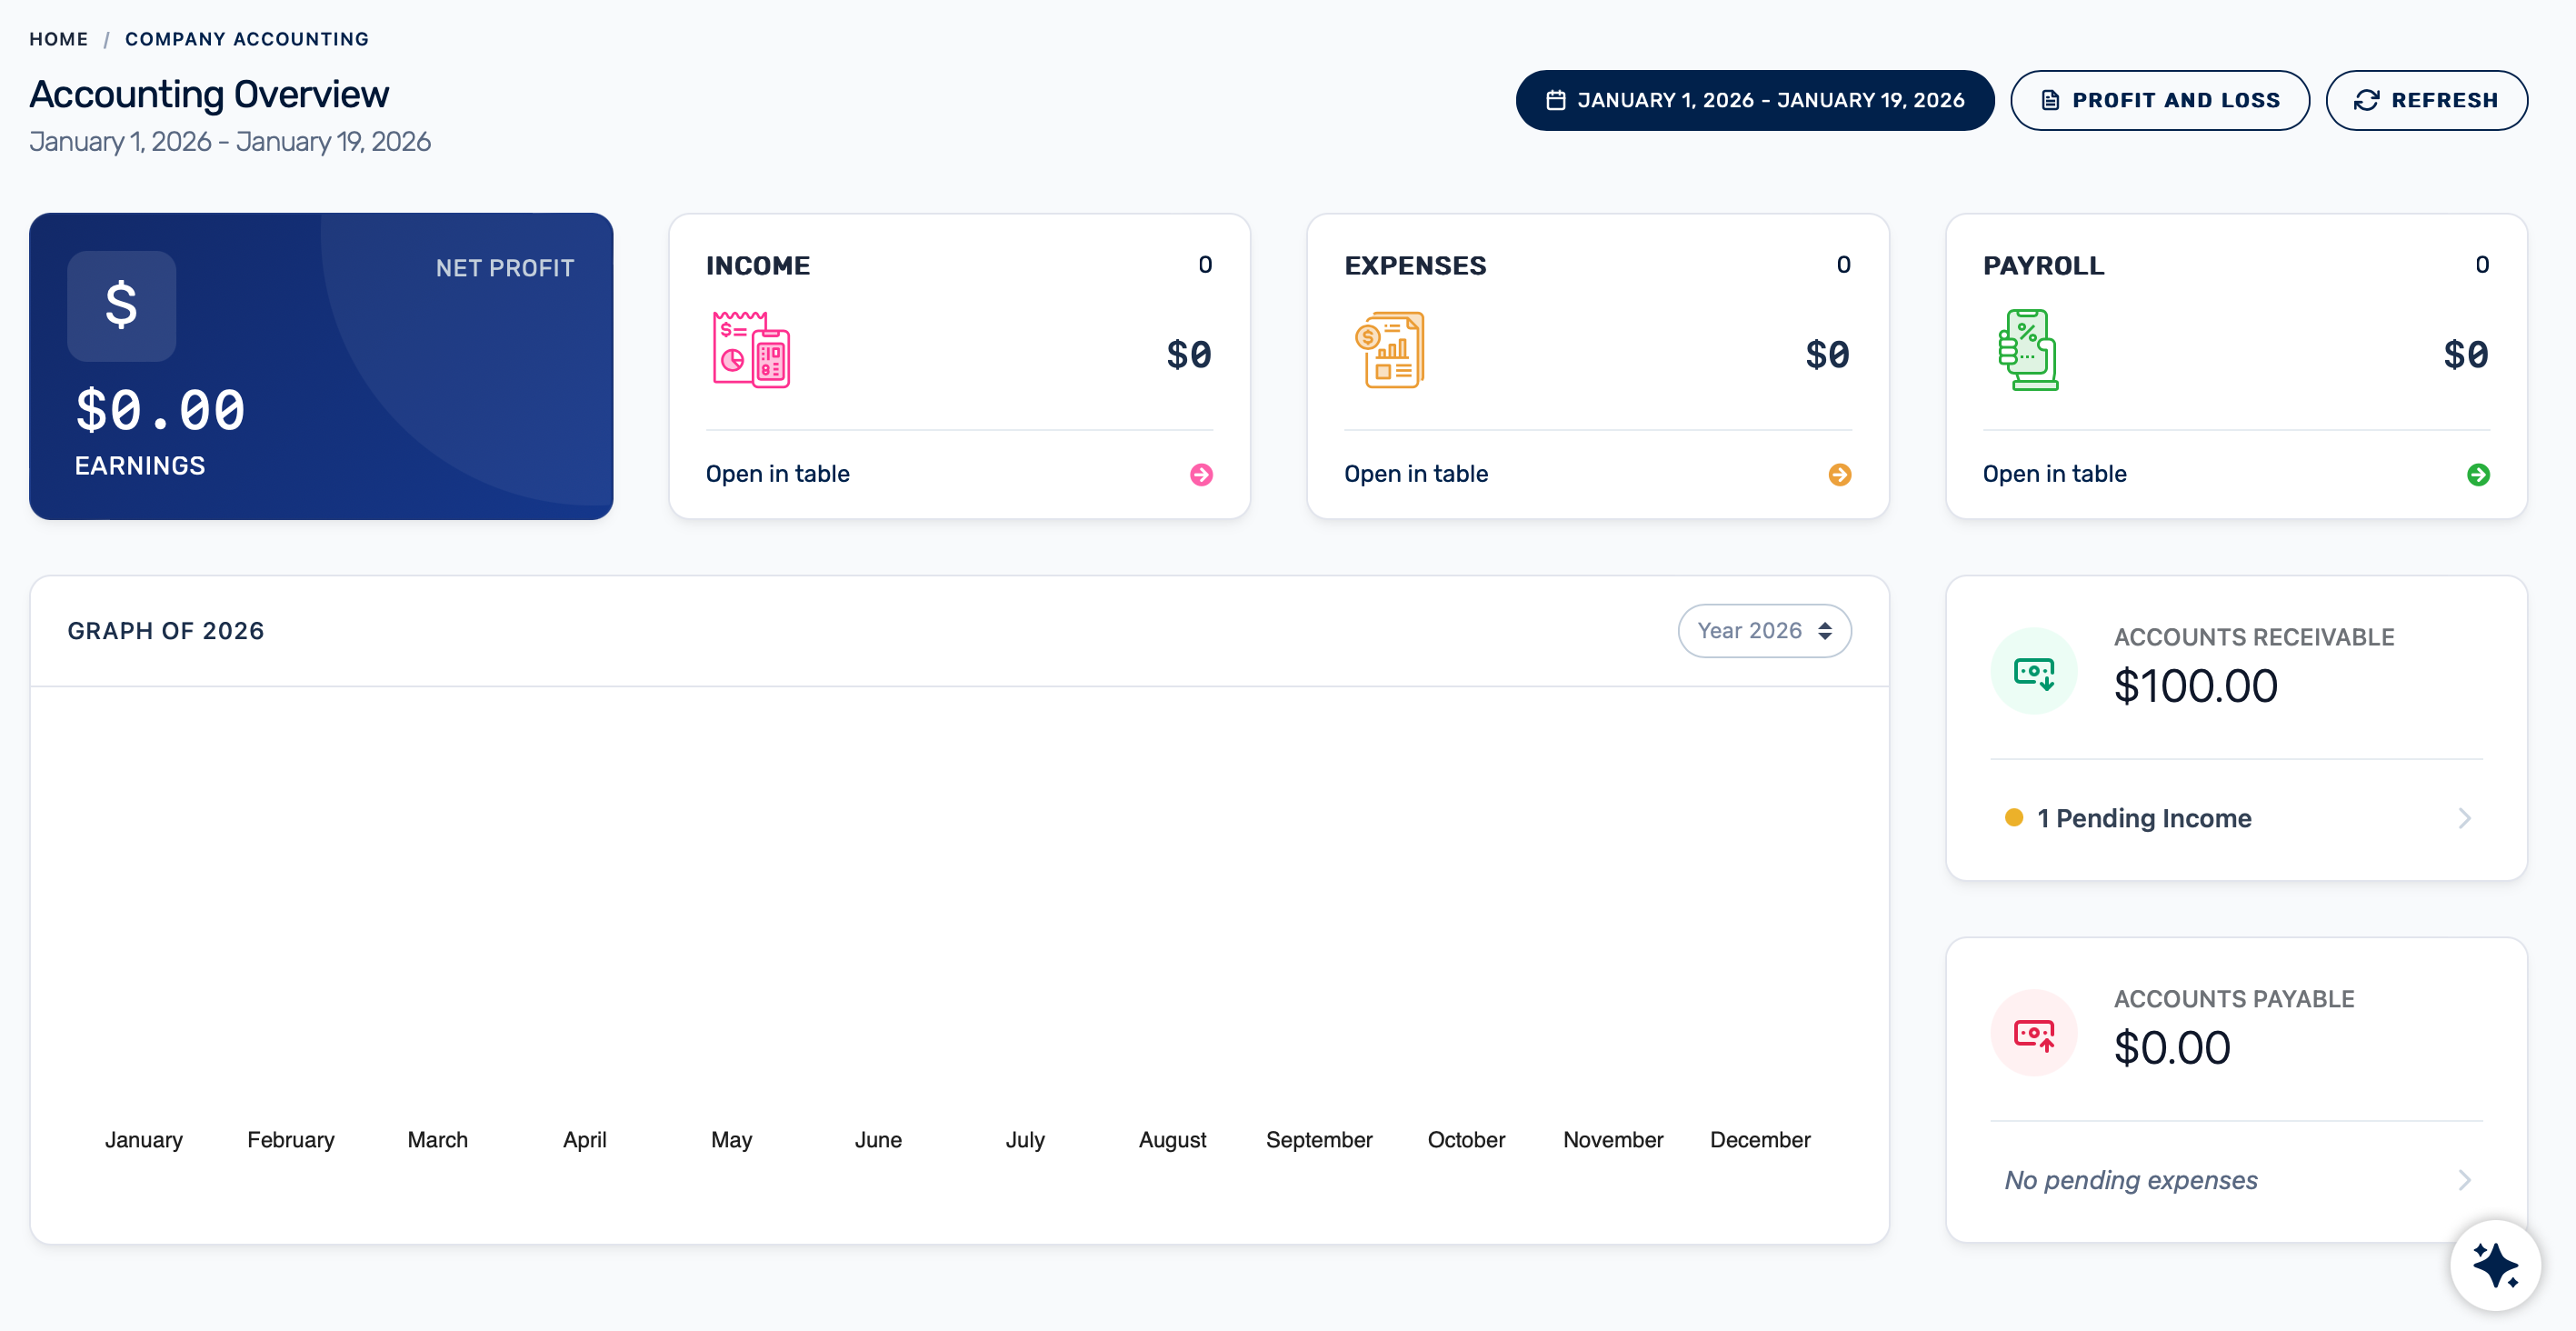Image resolution: width=2576 pixels, height=1331 pixels.
Task: Open Company Accounting breadcrumb
Action: (246, 39)
